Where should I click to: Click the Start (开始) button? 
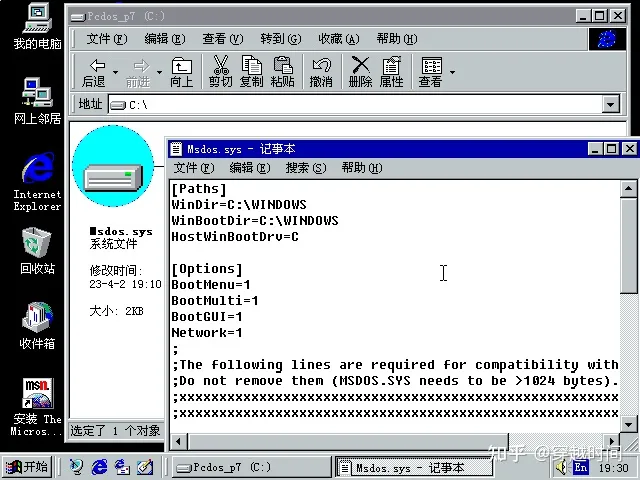point(27,467)
